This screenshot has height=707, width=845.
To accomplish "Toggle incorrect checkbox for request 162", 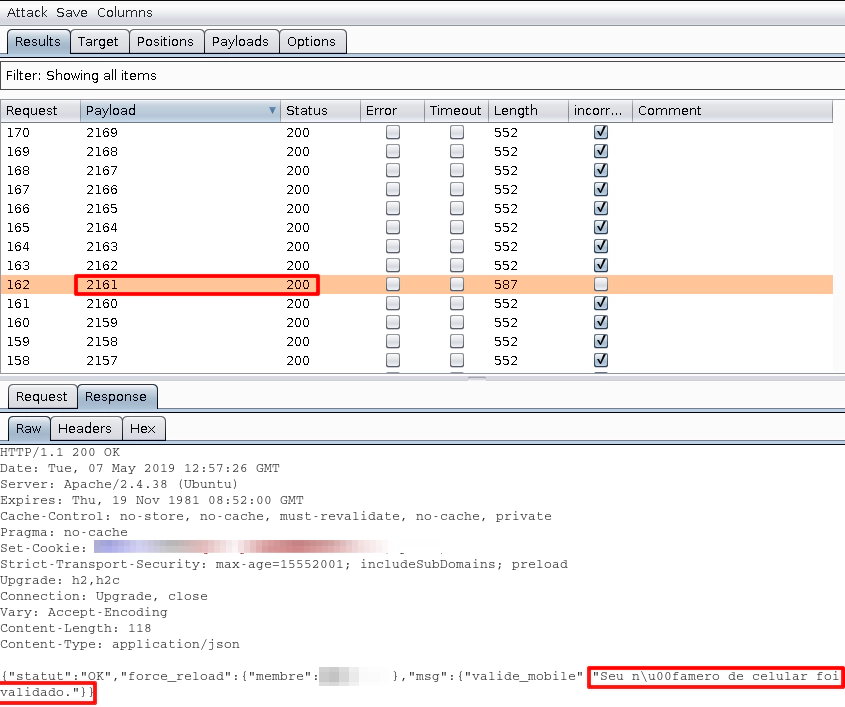I will [601, 284].
